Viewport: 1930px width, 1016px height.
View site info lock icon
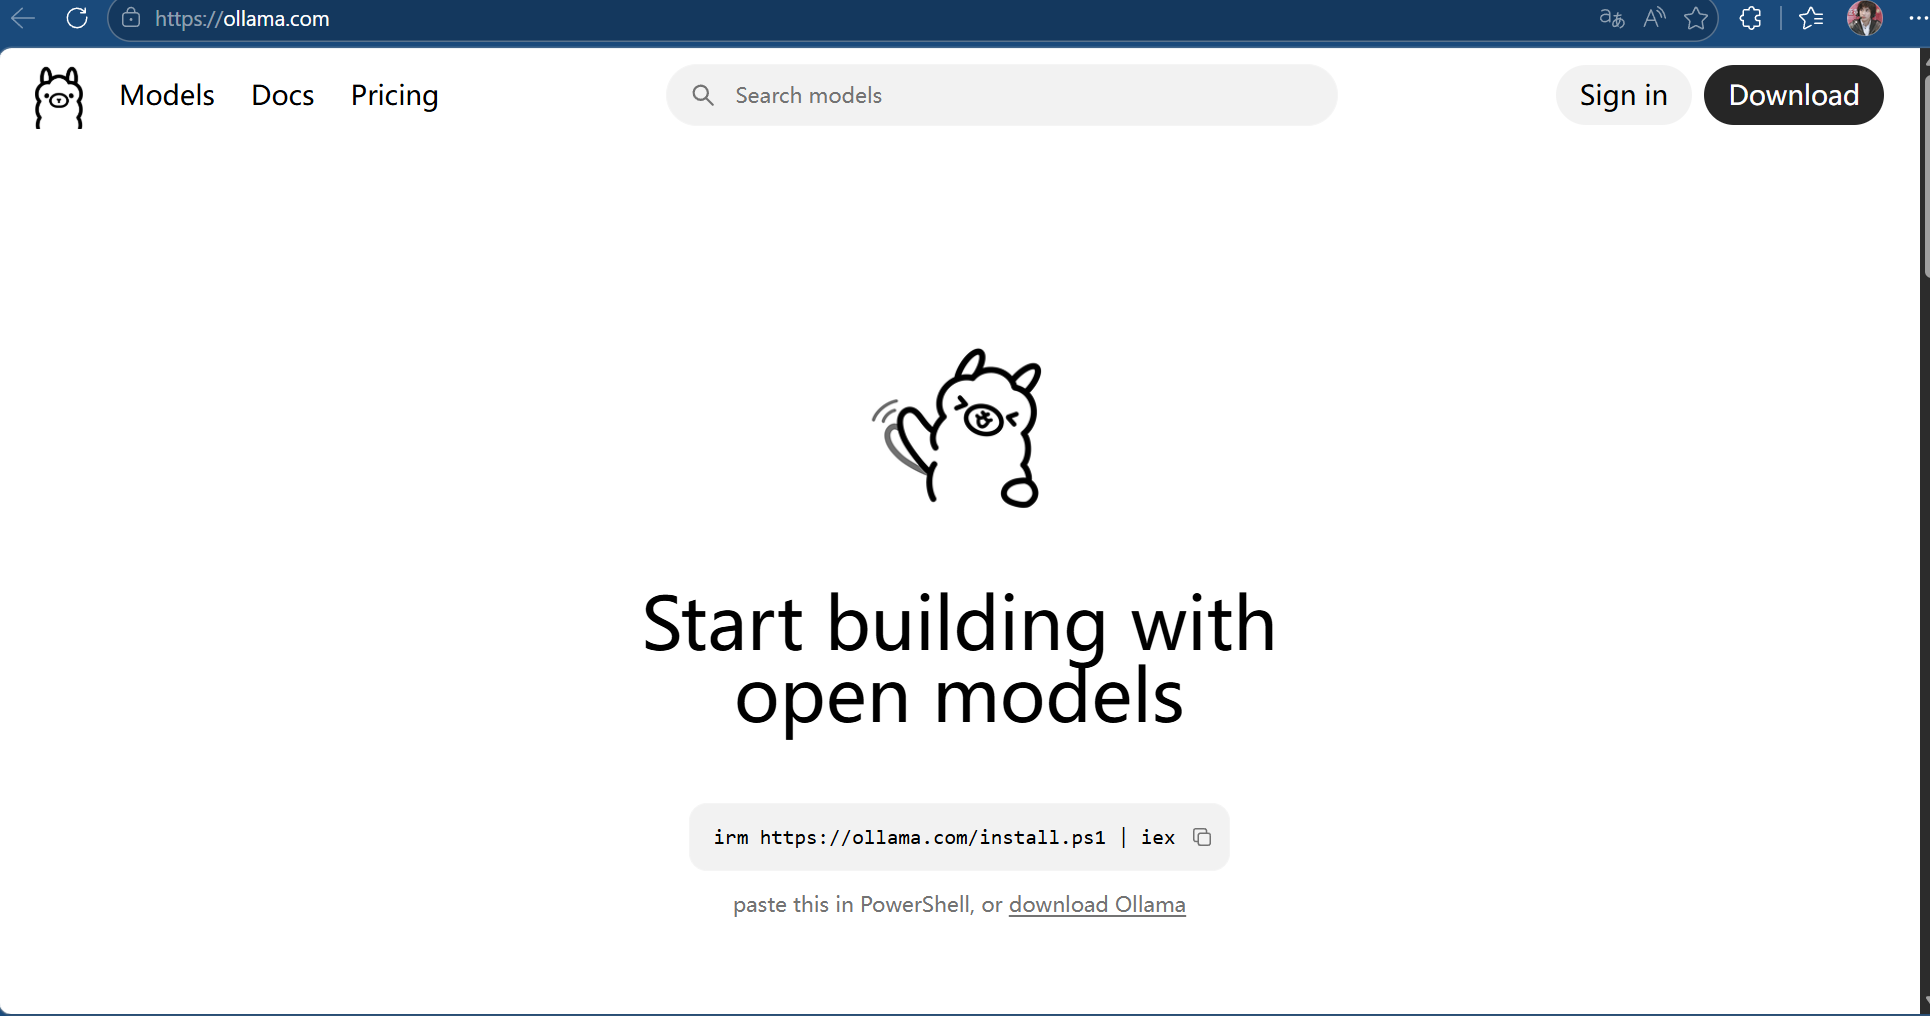coord(131,18)
